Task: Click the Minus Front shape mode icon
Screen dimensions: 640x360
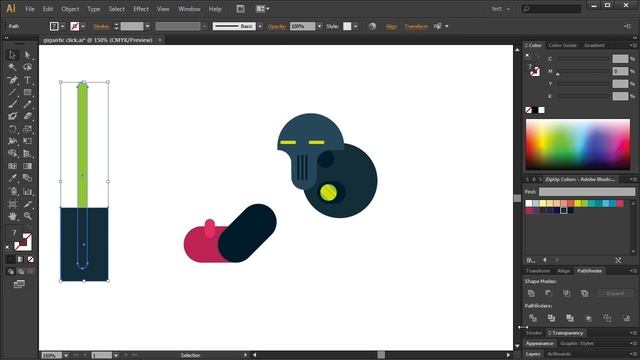Action: tap(549, 293)
